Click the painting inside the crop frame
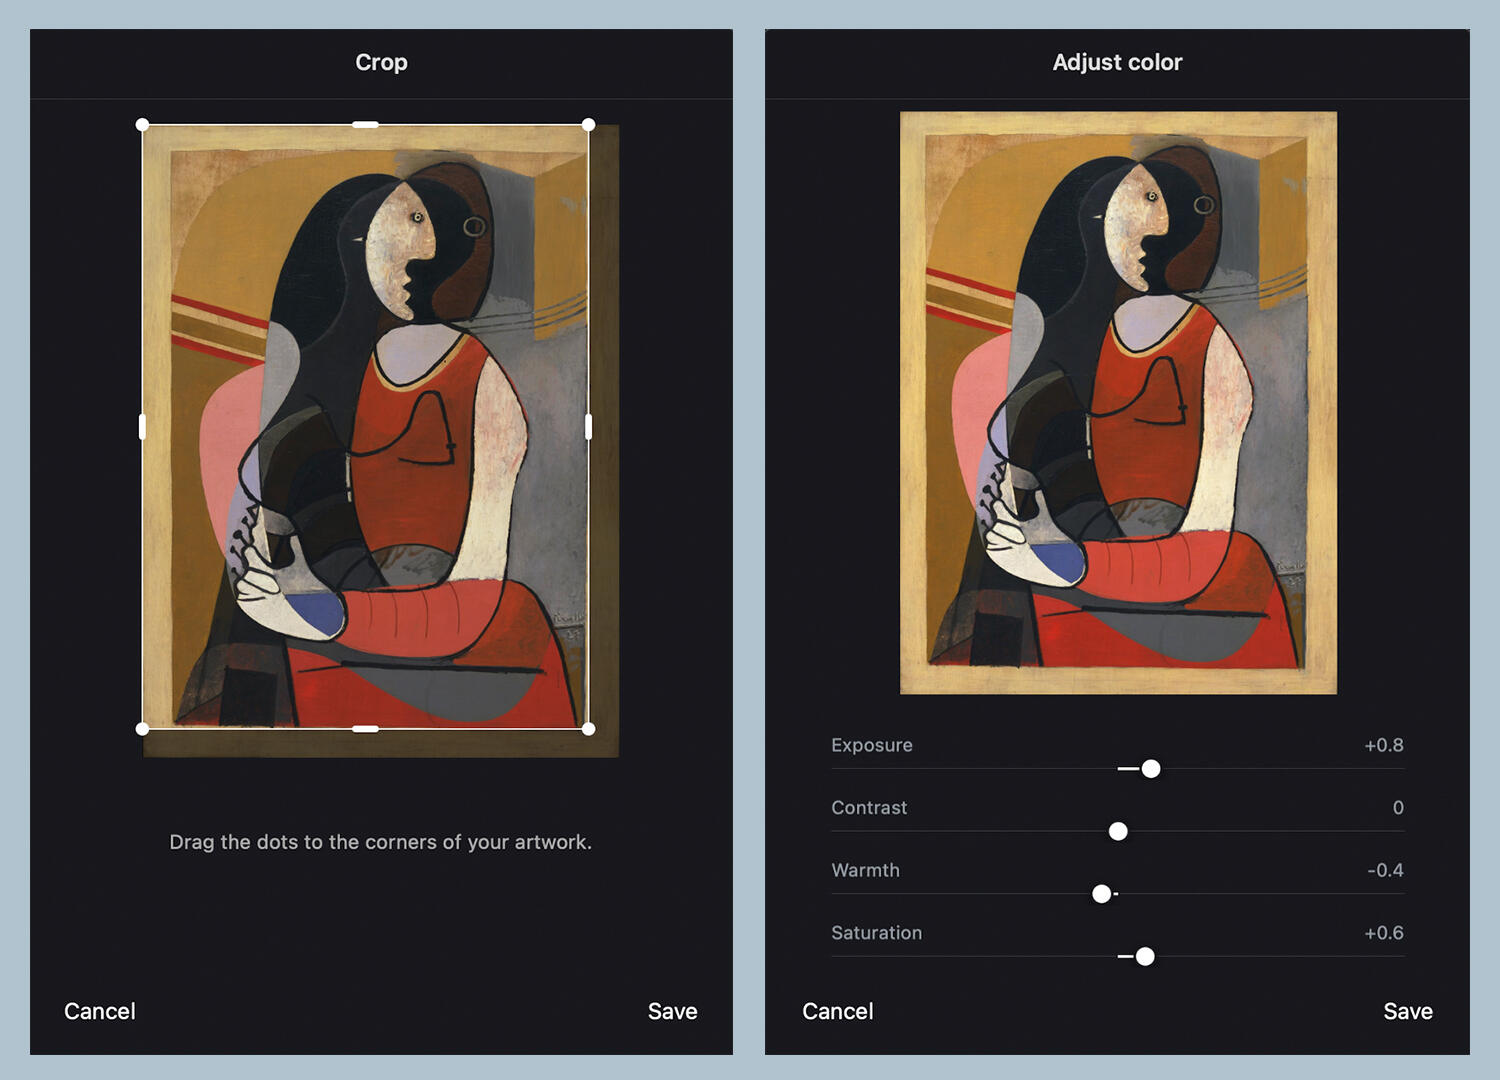The image size is (1500, 1080). 365,427
